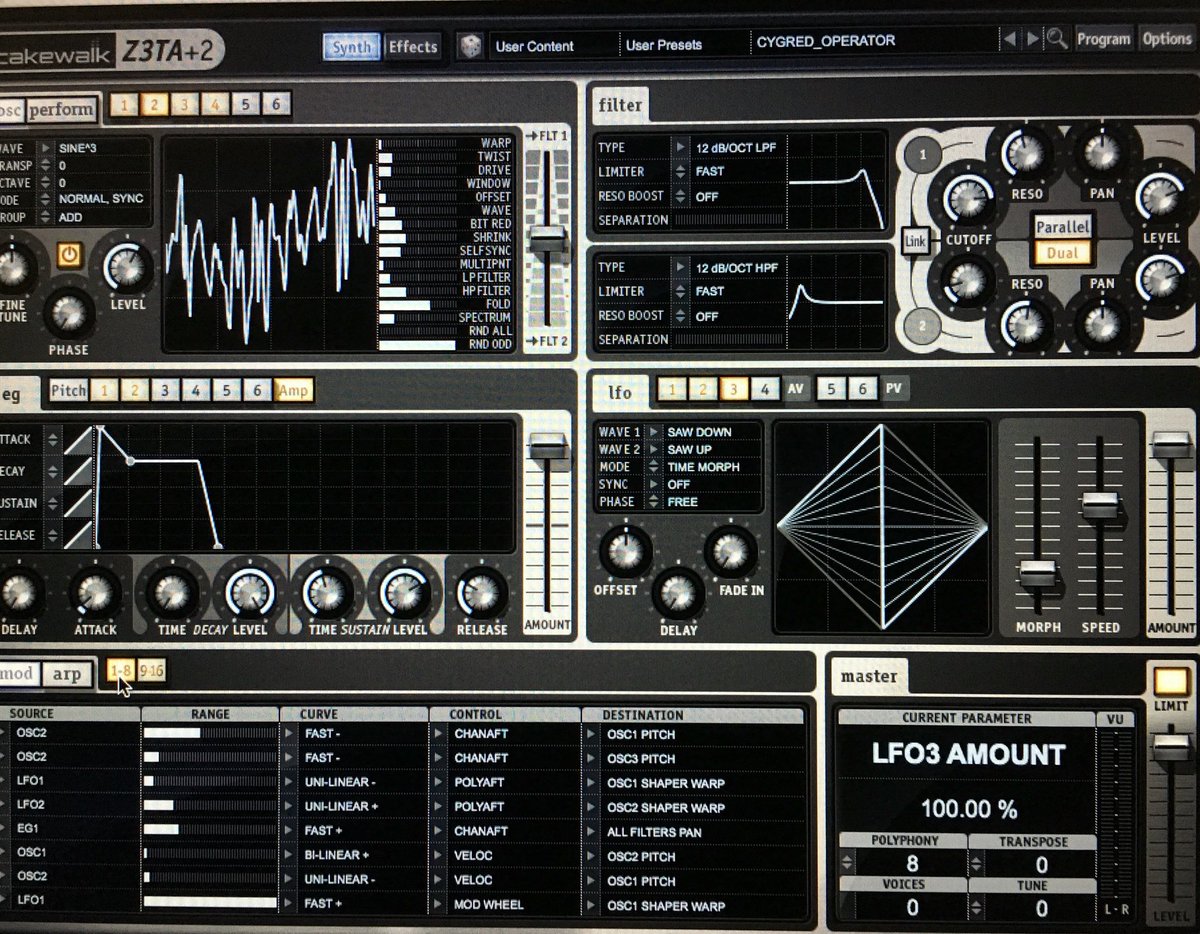
Task: Select LFO 4 button
Action: pyautogui.click(x=764, y=391)
